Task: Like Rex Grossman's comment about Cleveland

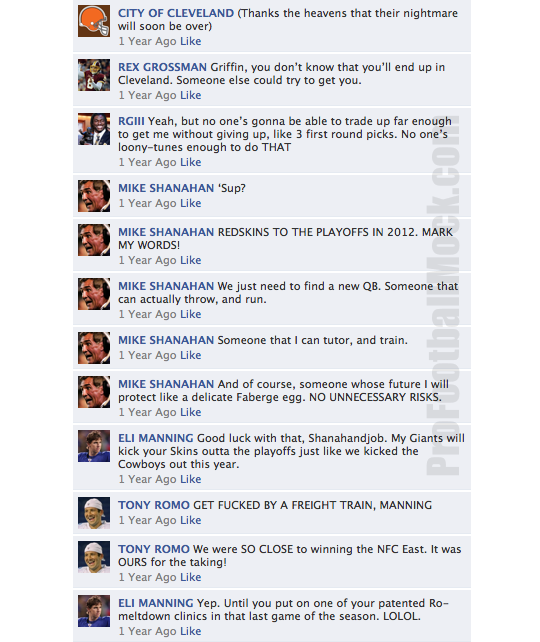Action: (x=190, y=95)
